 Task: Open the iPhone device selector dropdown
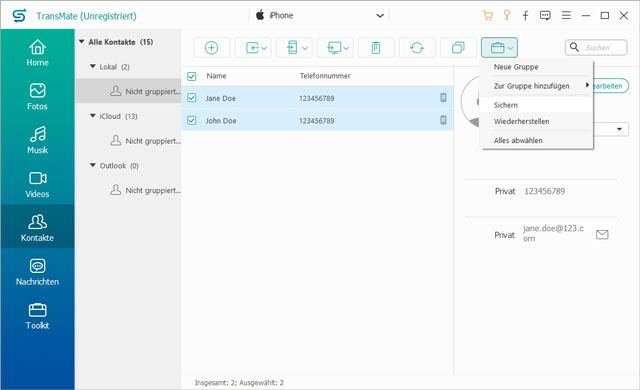point(319,16)
